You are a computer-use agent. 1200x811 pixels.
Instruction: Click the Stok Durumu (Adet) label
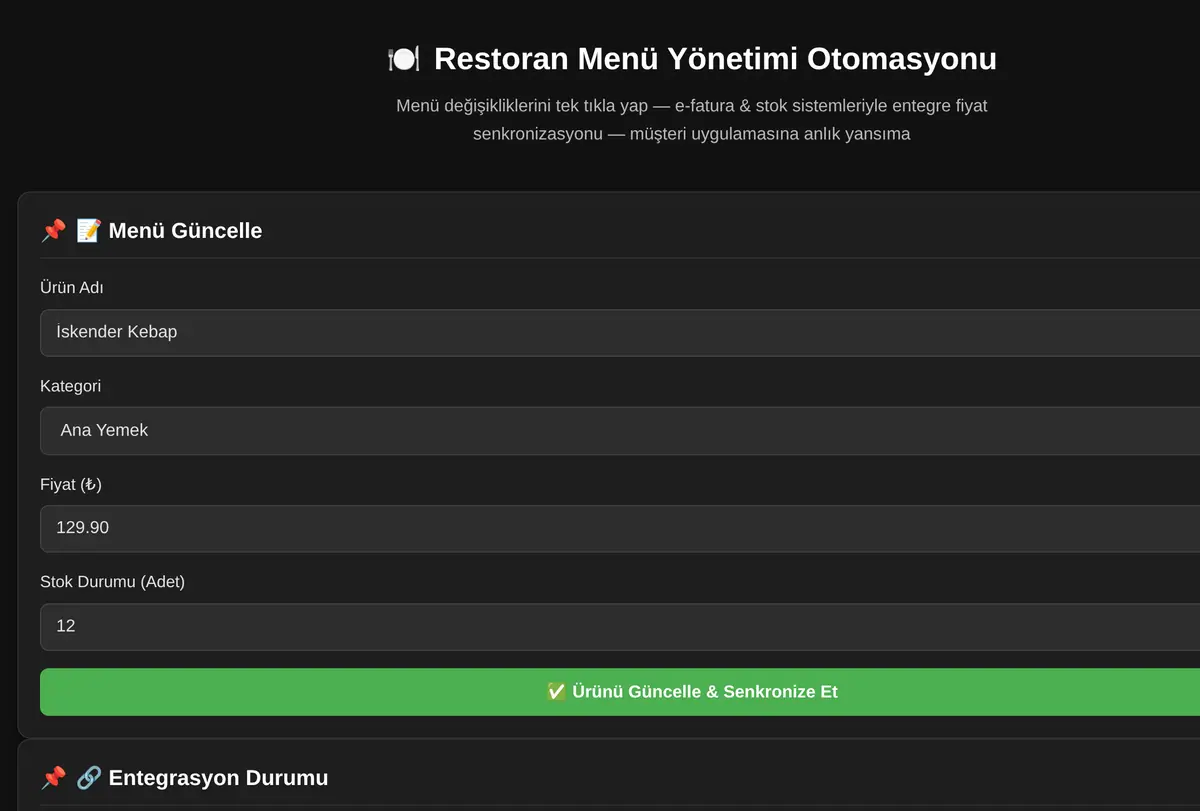point(112,582)
